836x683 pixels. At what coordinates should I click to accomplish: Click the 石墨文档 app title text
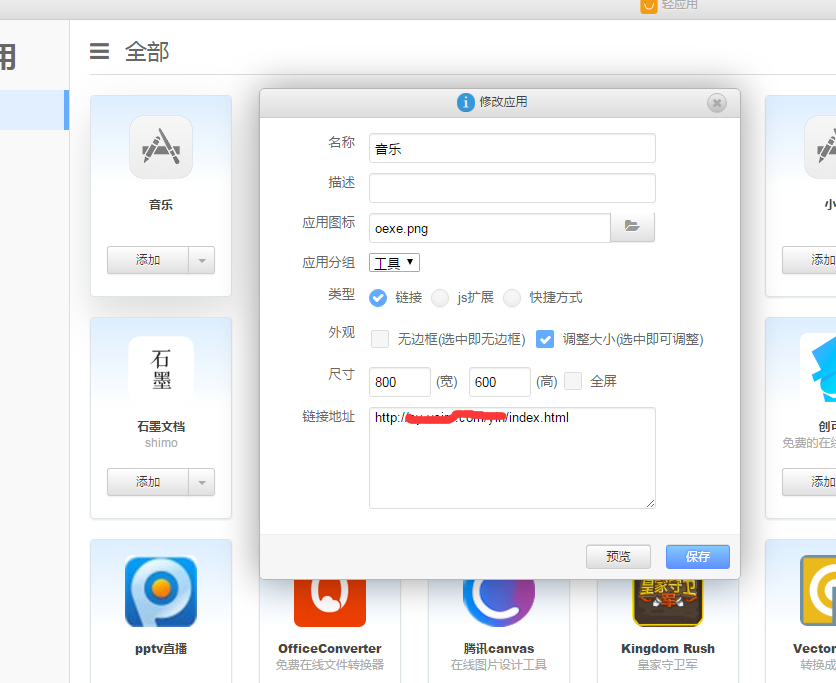(x=161, y=427)
